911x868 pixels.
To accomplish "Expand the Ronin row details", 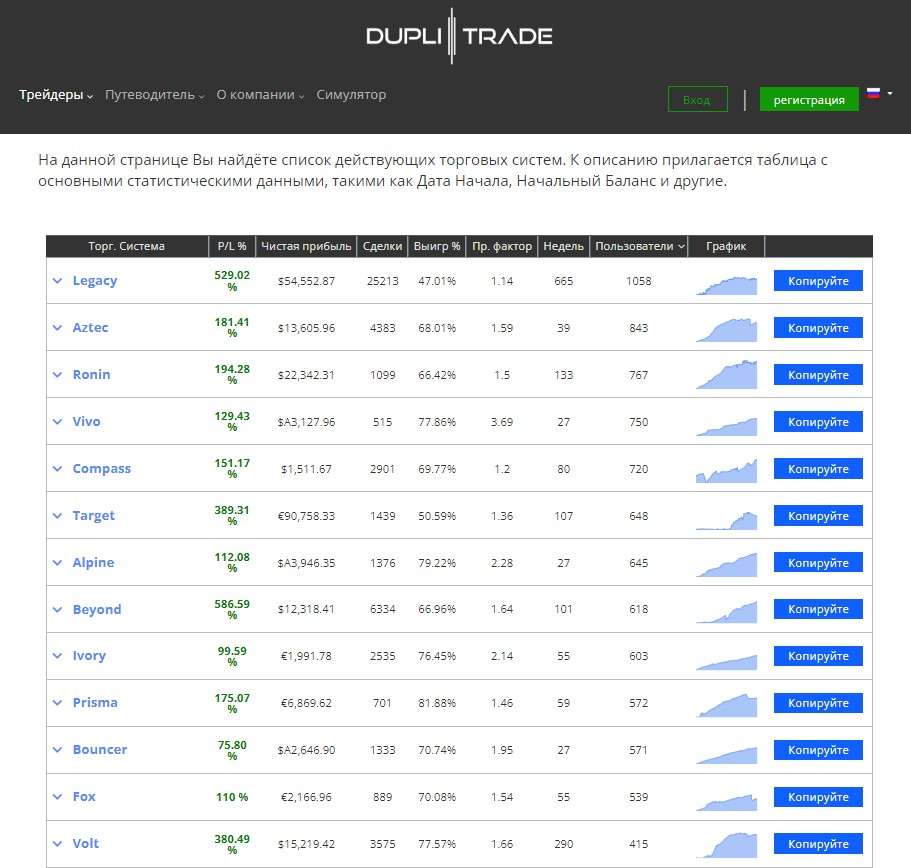I will tap(58, 375).
